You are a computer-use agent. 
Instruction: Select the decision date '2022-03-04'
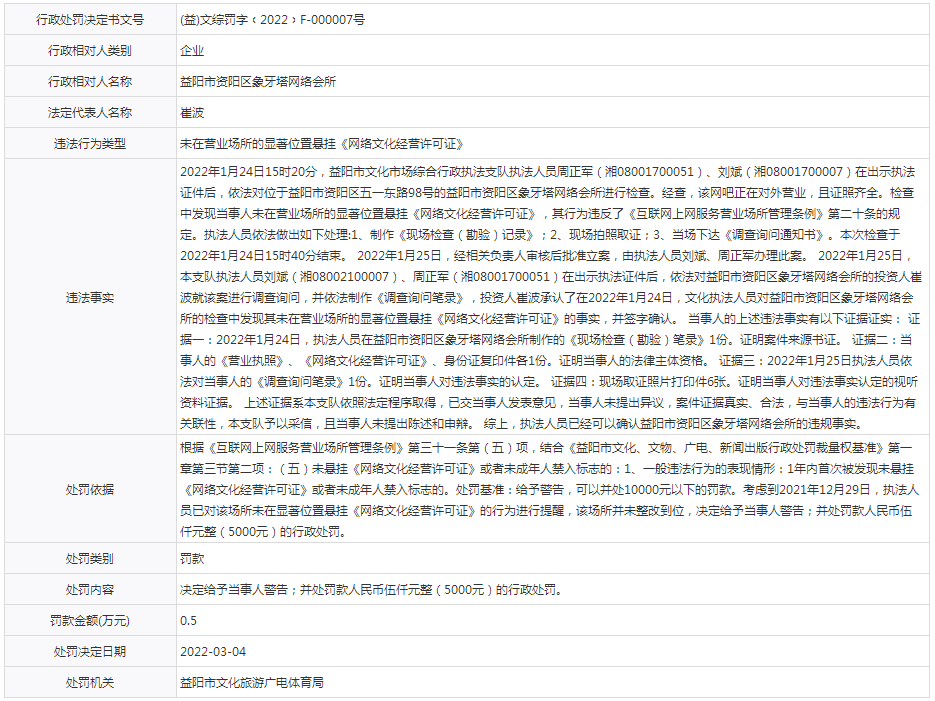coord(213,652)
